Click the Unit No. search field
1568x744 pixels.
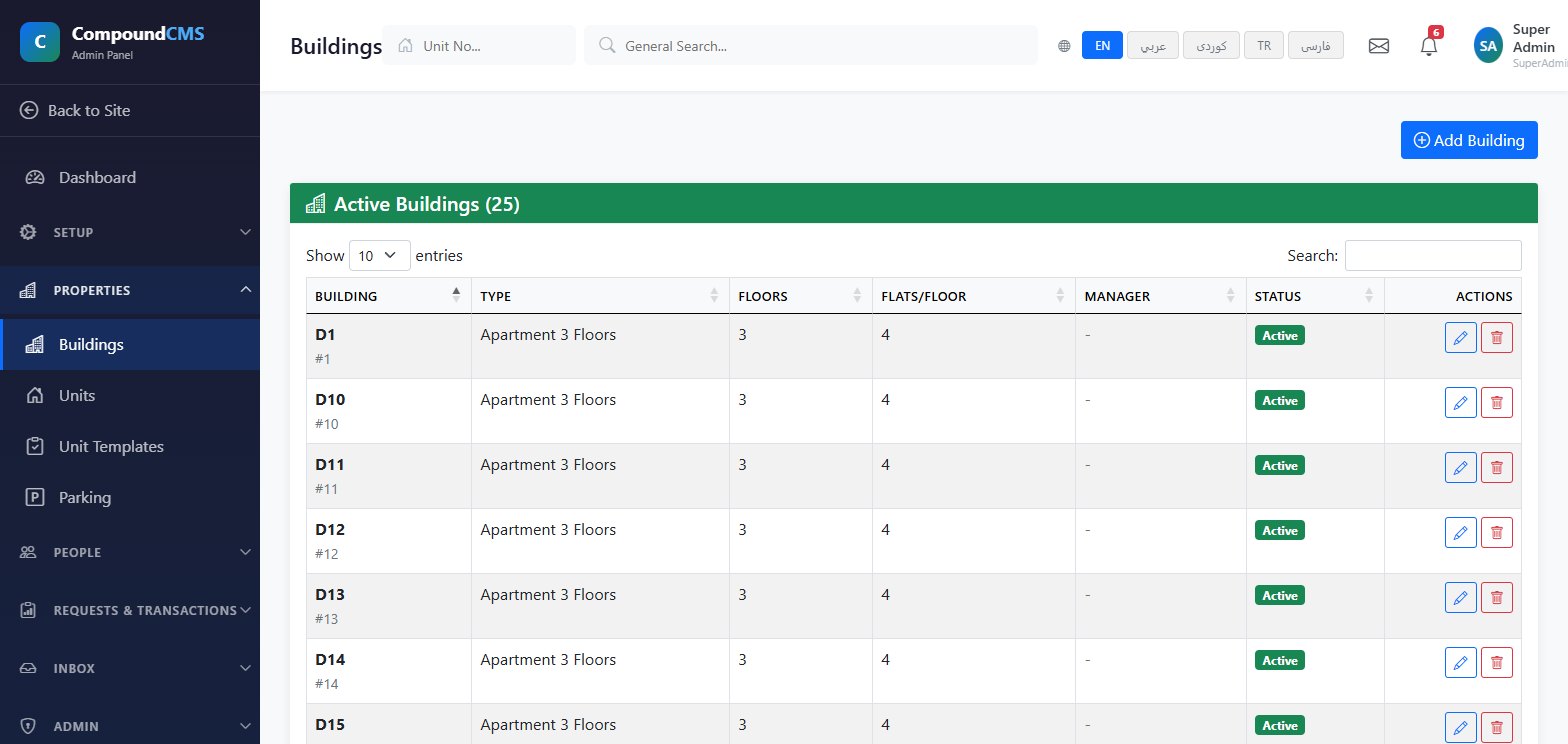(x=479, y=46)
